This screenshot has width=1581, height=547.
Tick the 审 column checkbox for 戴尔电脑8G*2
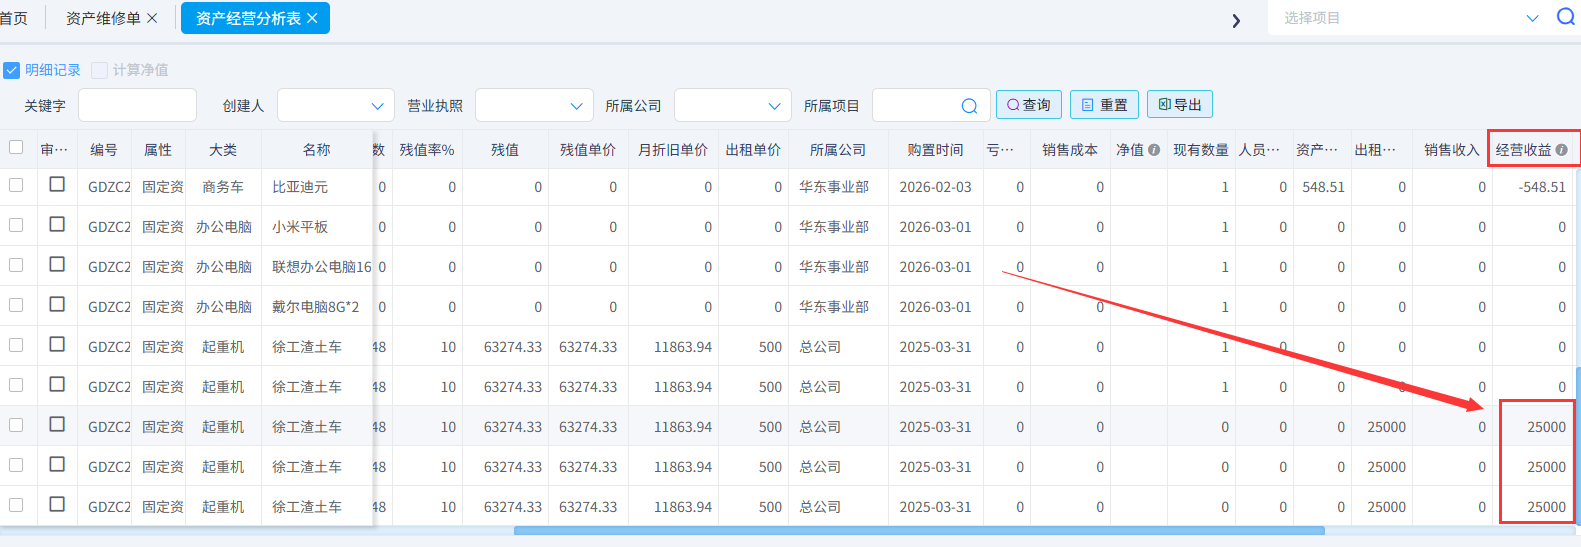tap(57, 304)
